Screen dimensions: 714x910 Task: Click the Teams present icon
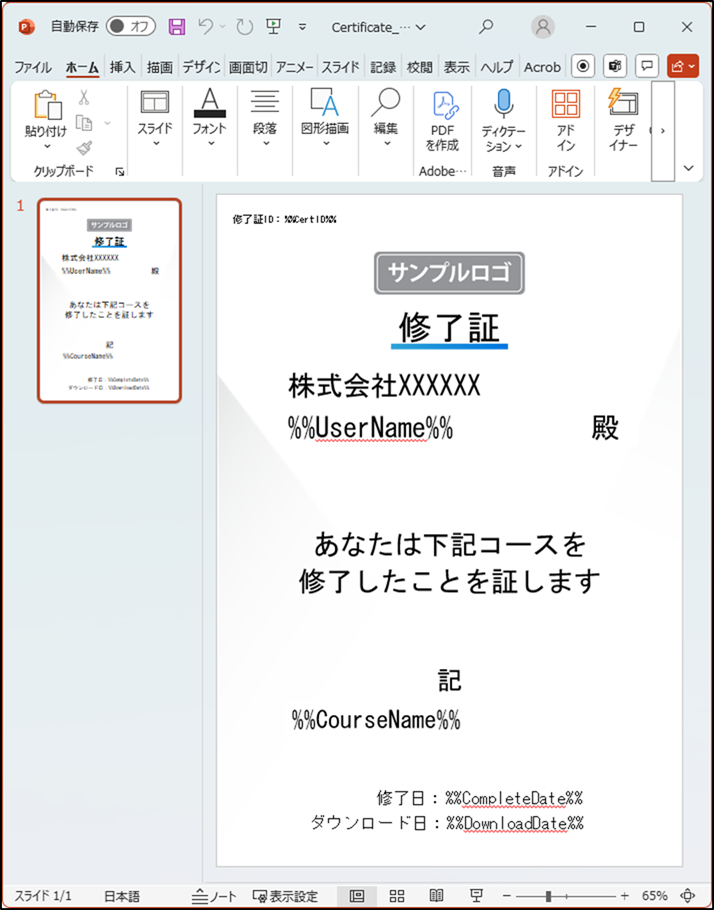615,67
